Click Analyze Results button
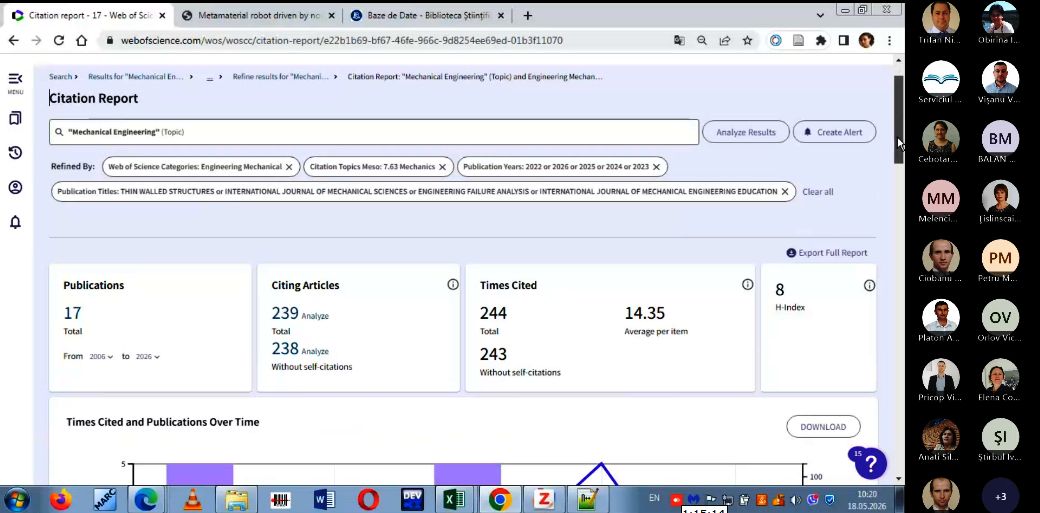1040x513 pixels. [746, 132]
